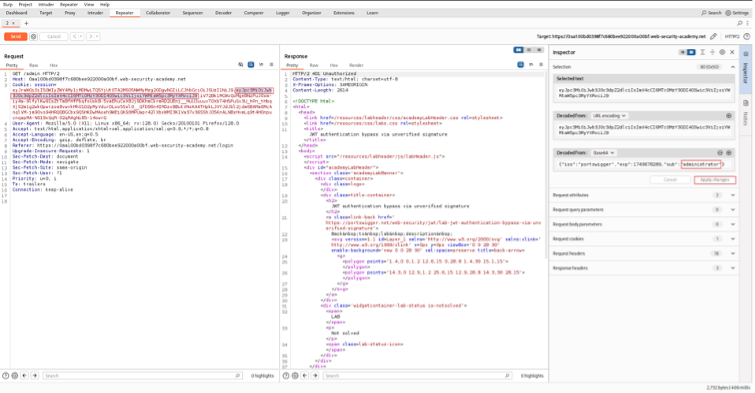Click Cancel button in Inspector
The width and height of the screenshot is (755, 393).
point(670,180)
